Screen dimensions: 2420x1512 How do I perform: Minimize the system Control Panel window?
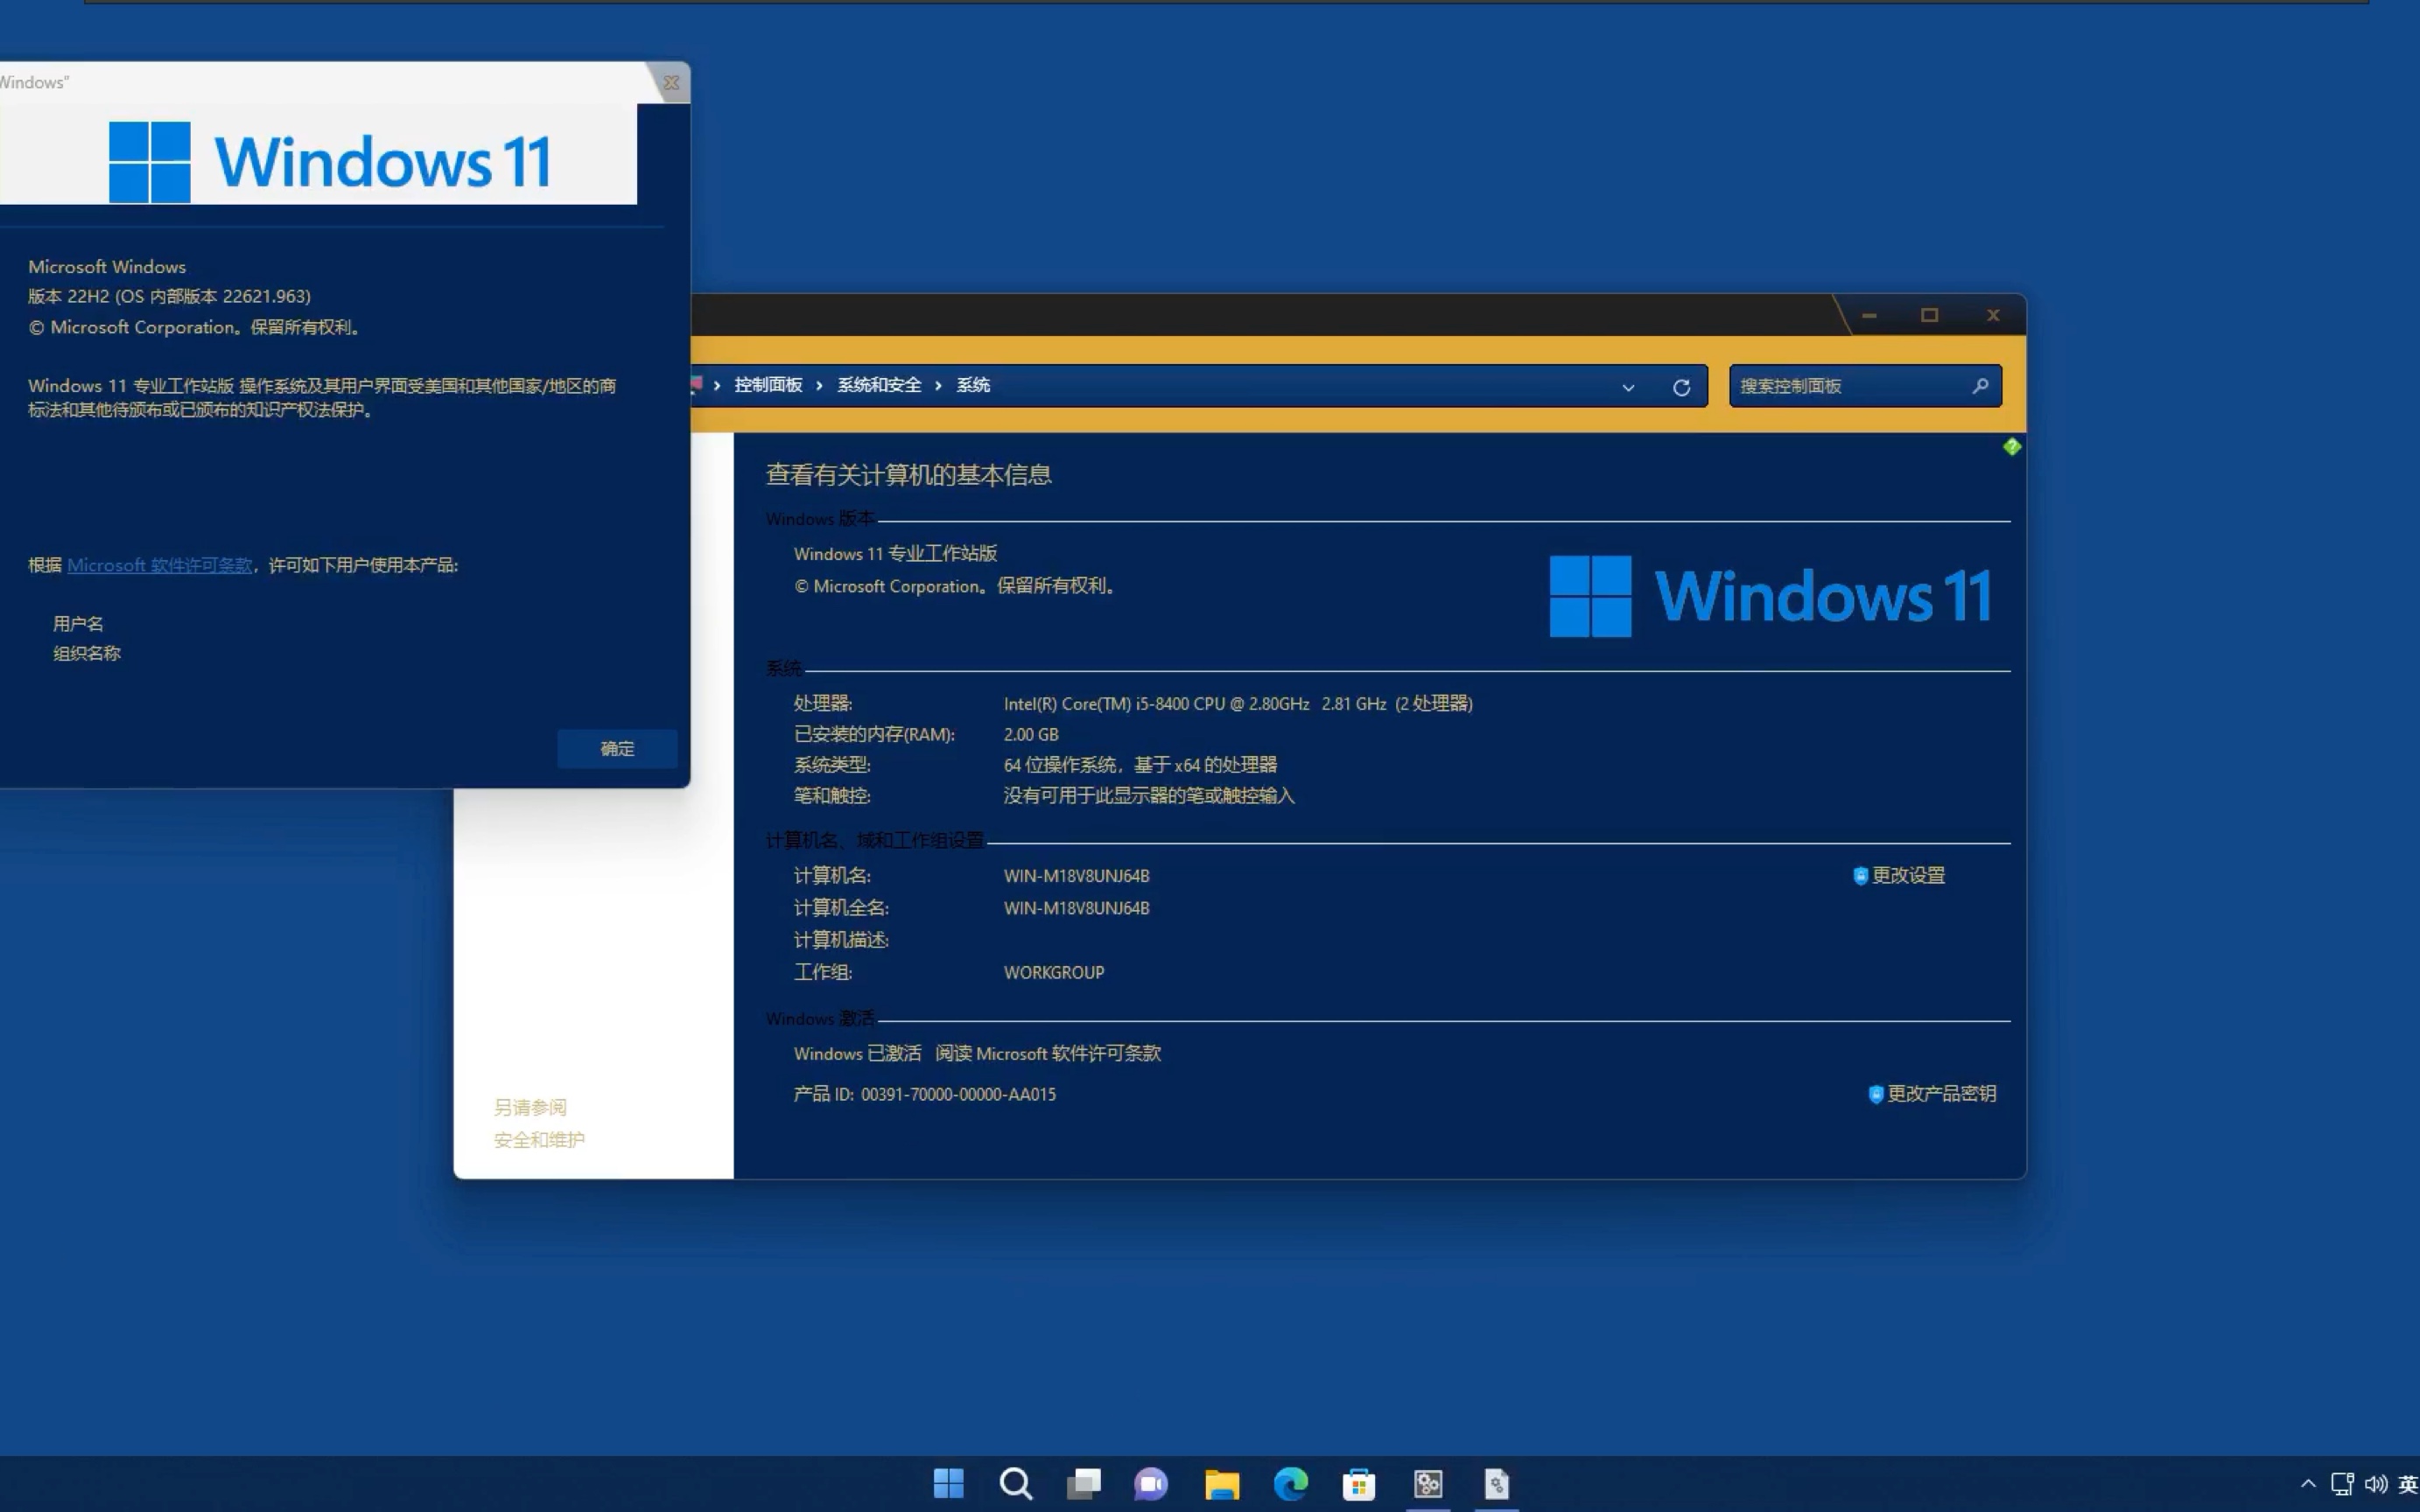[1869, 315]
